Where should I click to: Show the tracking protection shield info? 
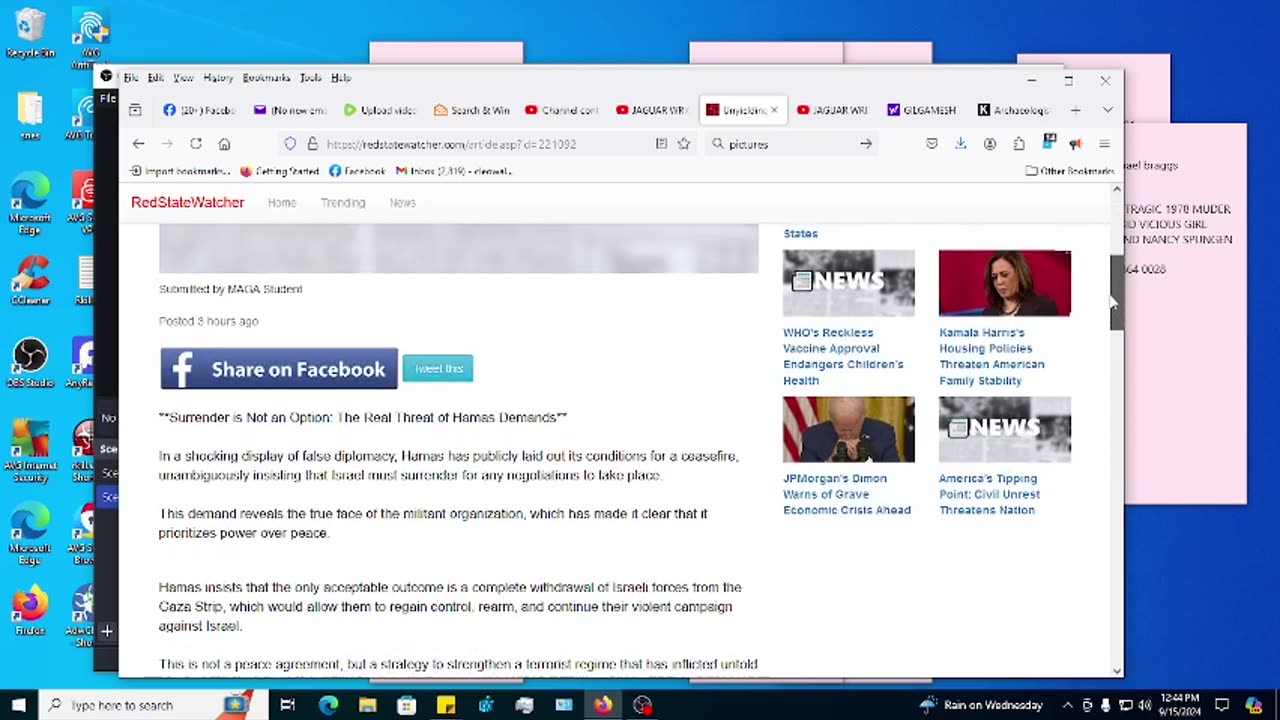click(x=290, y=144)
